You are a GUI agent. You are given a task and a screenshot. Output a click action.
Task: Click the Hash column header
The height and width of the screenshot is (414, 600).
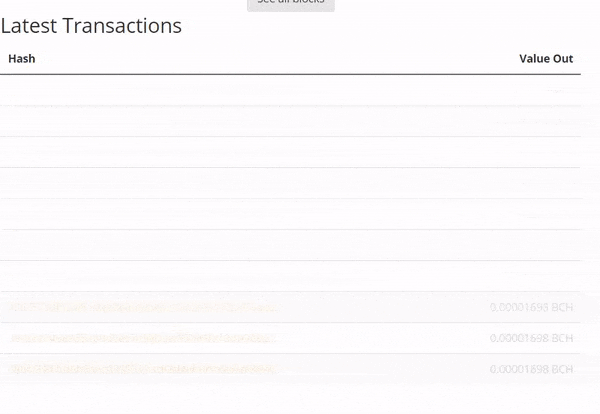[22, 59]
